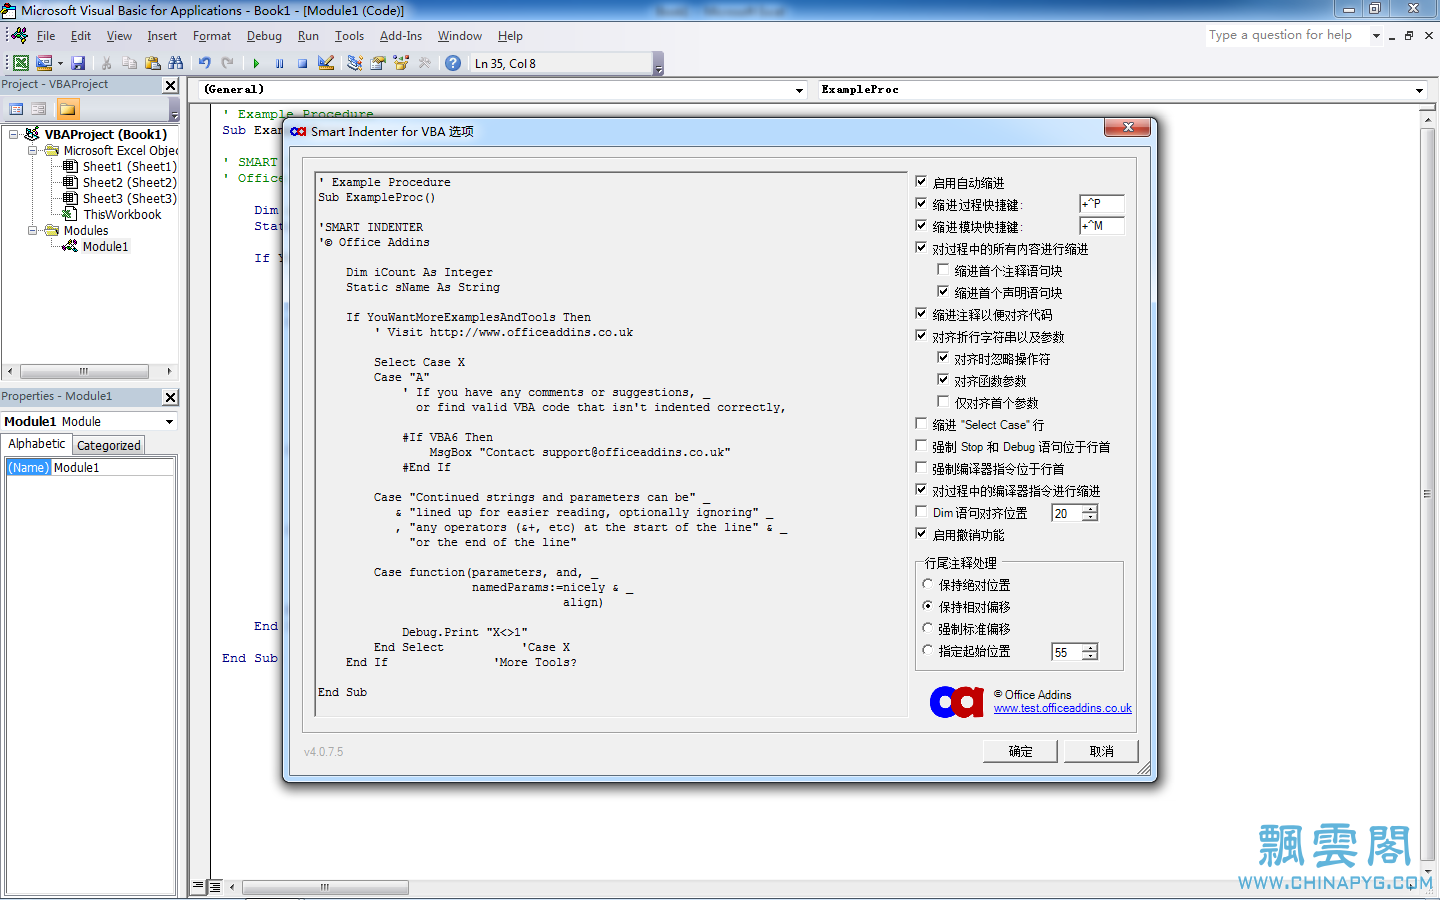Open the Add-Ins menu
The height and width of the screenshot is (900, 1440).
coord(401,36)
